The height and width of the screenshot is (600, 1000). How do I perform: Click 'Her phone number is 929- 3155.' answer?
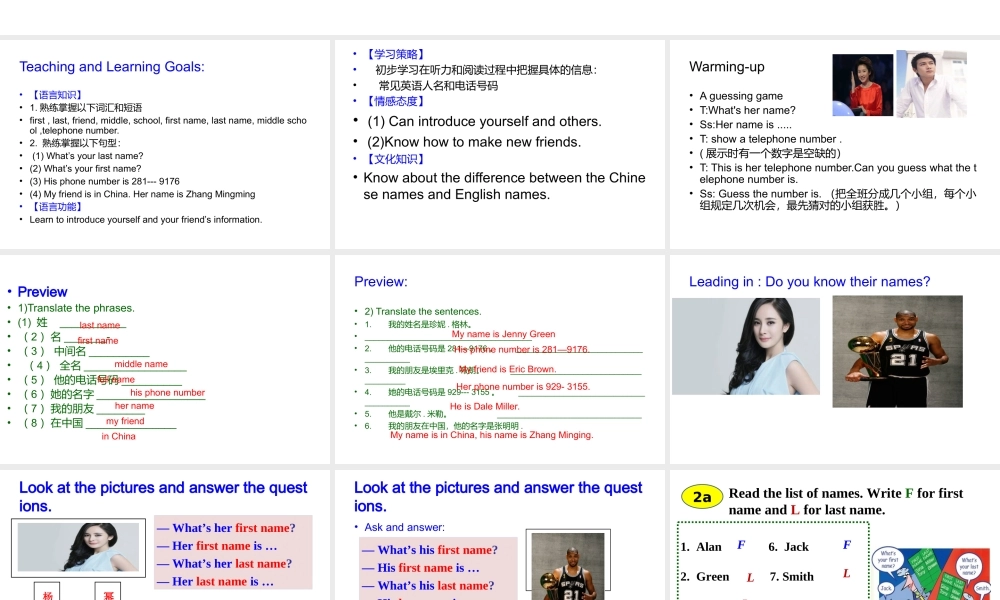(523, 386)
